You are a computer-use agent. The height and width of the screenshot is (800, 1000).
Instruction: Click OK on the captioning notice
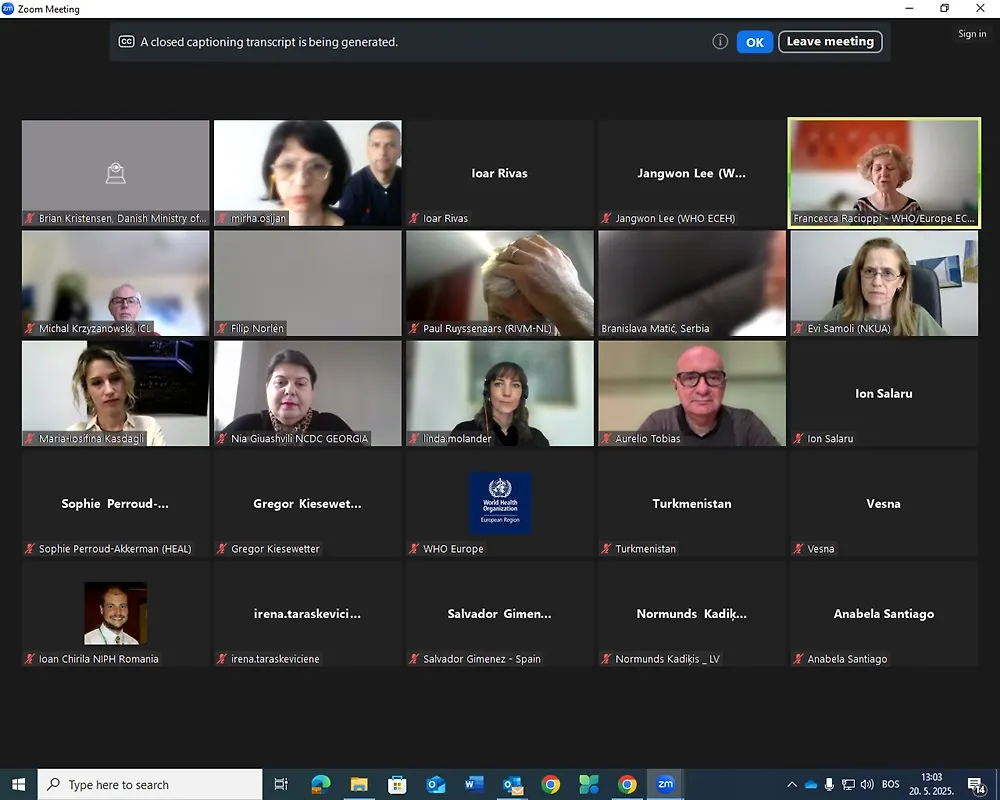click(x=754, y=42)
